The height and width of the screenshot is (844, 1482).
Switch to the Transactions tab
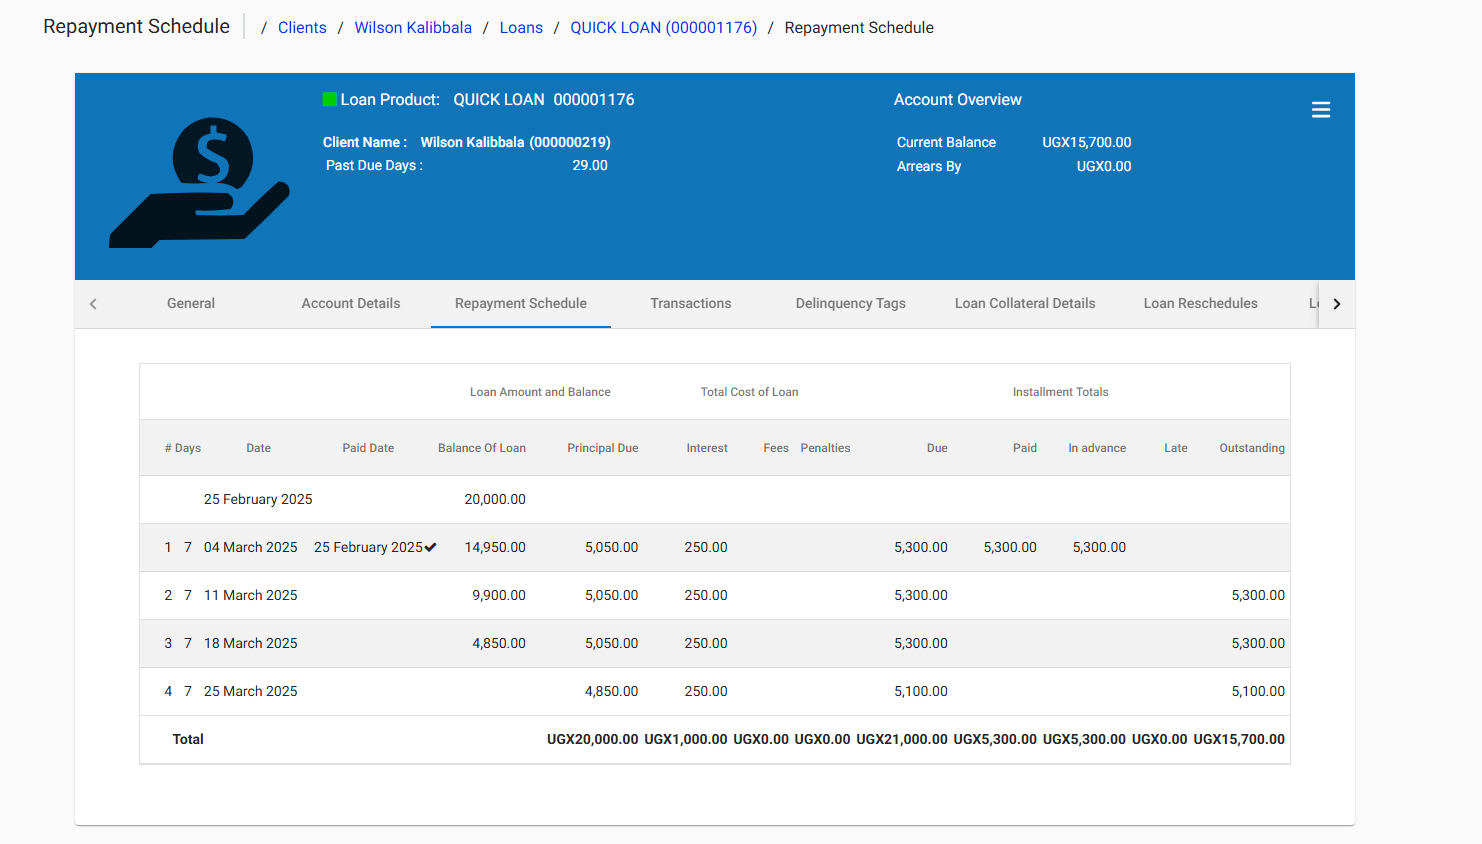point(690,303)
